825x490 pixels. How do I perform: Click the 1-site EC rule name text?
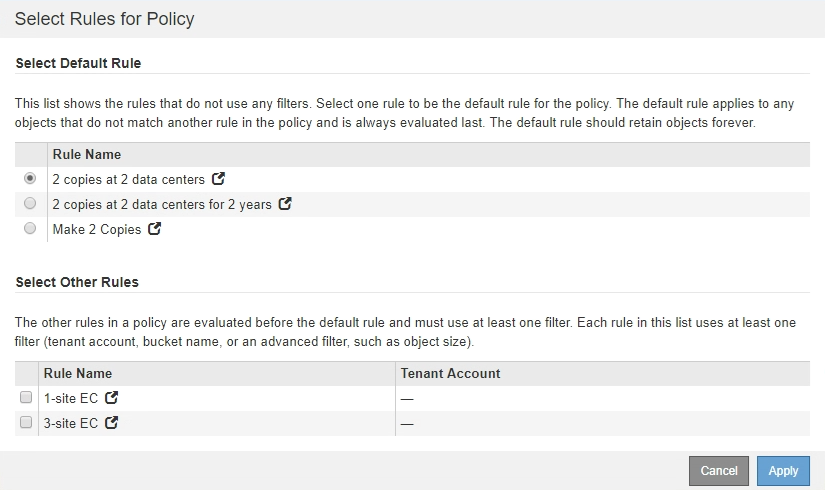click(x=71, y=398)
